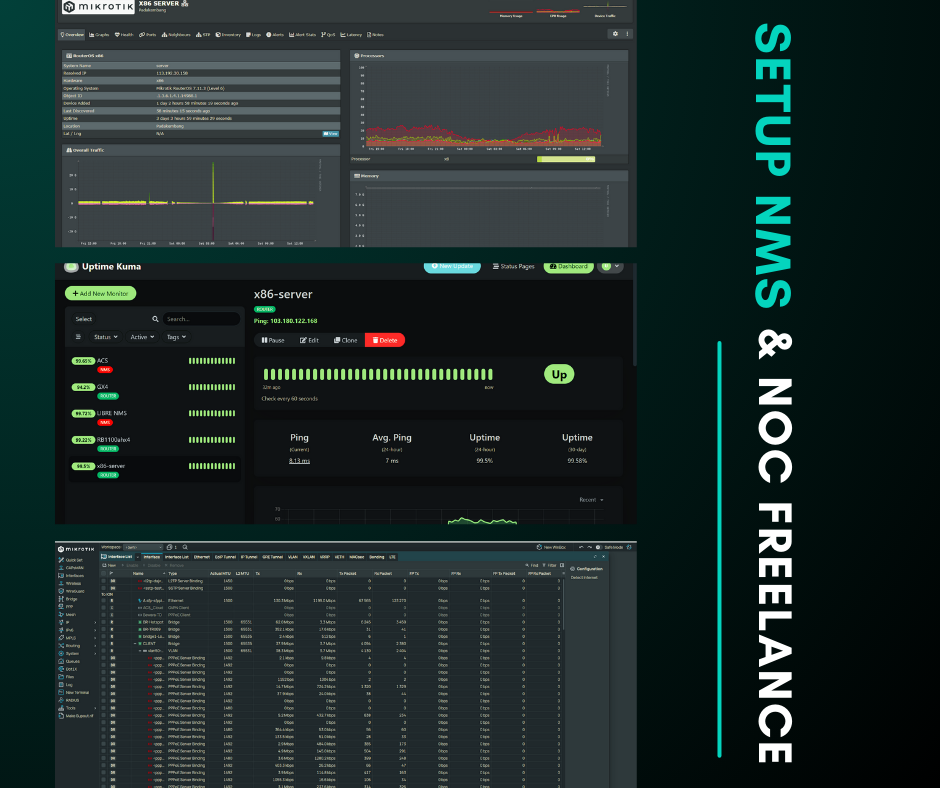Image resolution: width=940 pixels, height=788 pixels.
Task: Select the VLAN tab in WinBox interfaces
Action: [293, 556]
